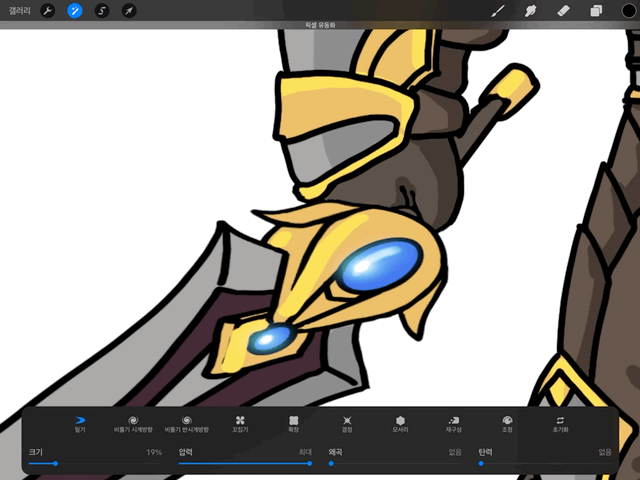Tap the 19% size value
Screen dimensions: 640x480
point(154,452)
